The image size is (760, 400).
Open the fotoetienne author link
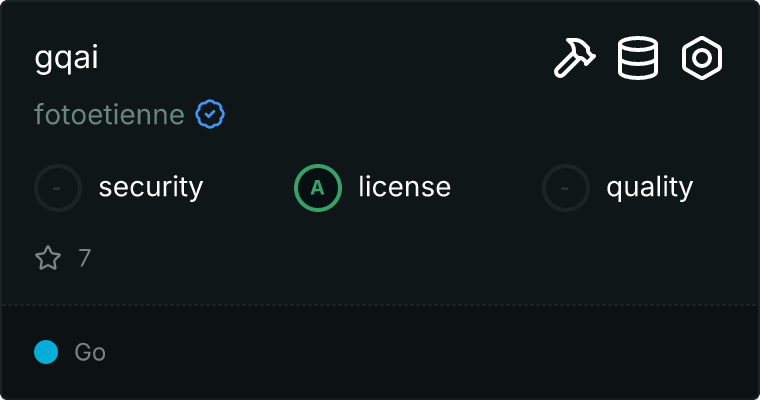tap(110, 115)
